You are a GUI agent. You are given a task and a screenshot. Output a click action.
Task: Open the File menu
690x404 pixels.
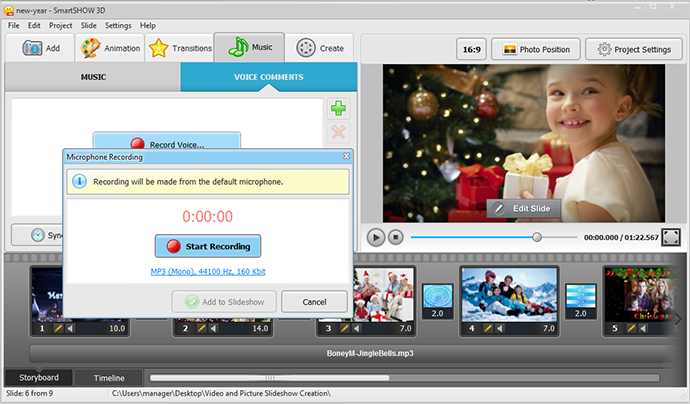(x=14, y=26)
